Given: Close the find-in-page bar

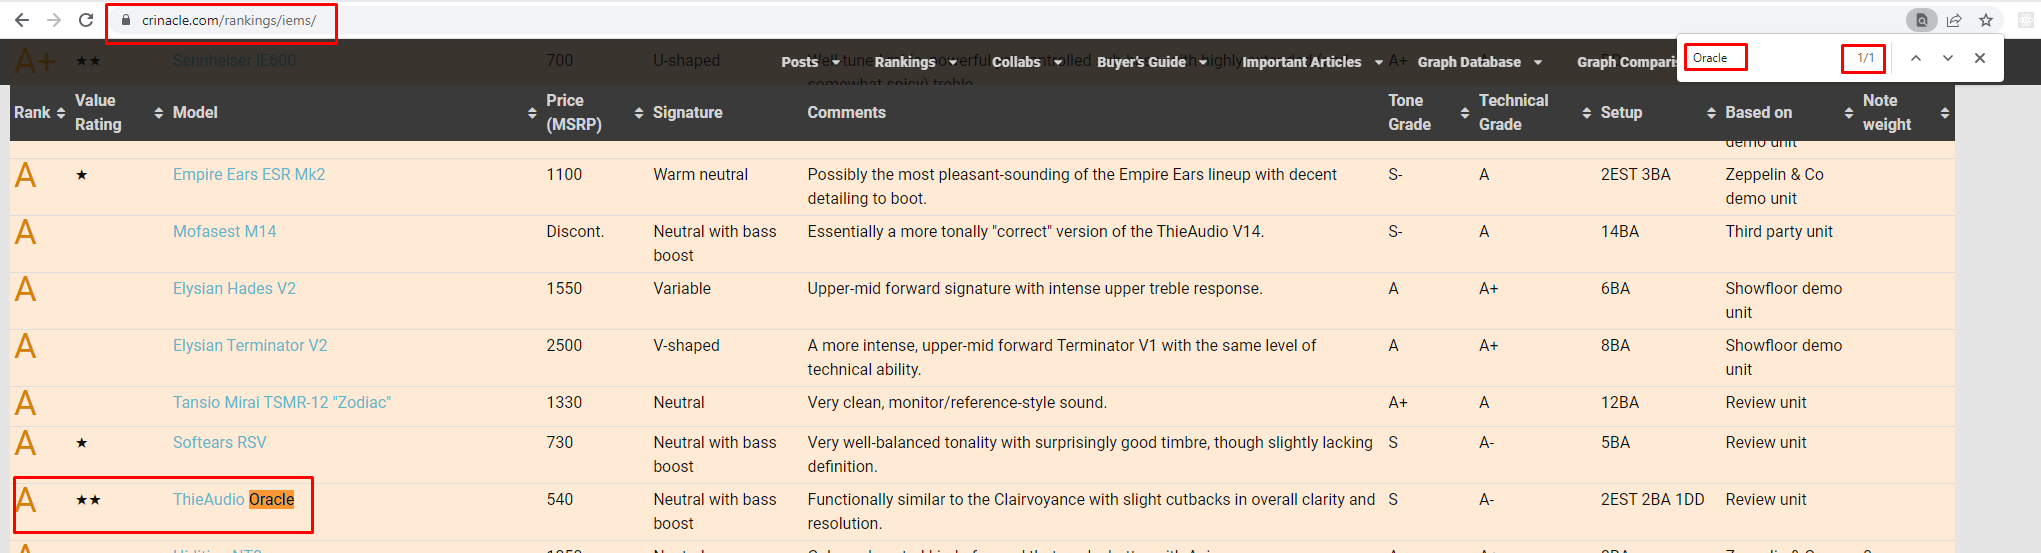Looking at the screenshot, I should [1980, 58].
